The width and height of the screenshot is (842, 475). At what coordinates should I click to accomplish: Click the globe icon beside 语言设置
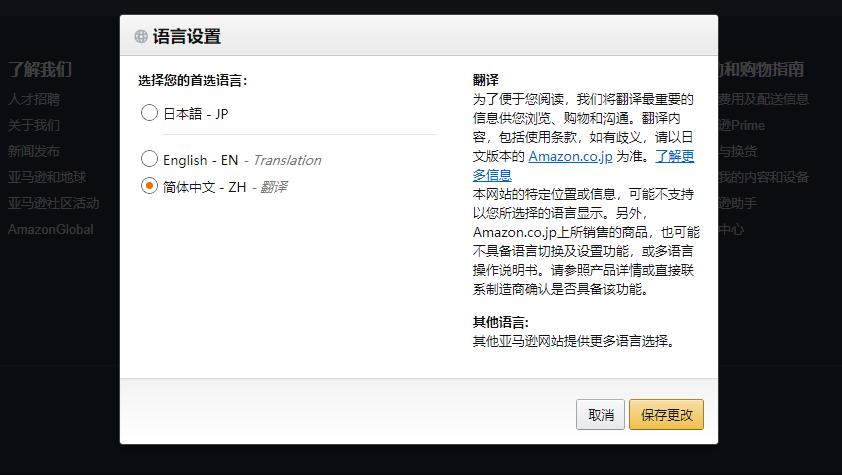141,37
